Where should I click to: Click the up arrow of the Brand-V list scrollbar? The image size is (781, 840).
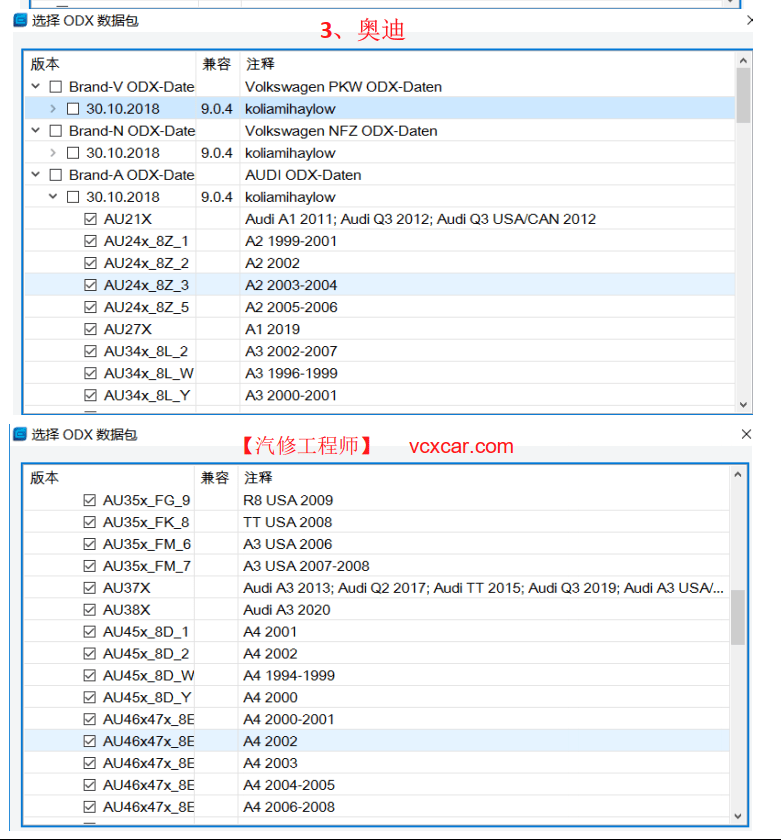tap(743, 61)
